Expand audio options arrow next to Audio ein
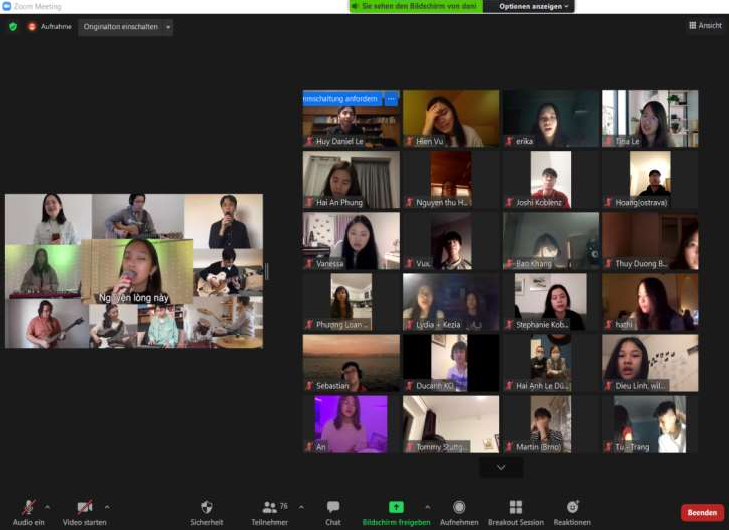The image size is (729, 530). pyautogui.click(x=47, y=507)
